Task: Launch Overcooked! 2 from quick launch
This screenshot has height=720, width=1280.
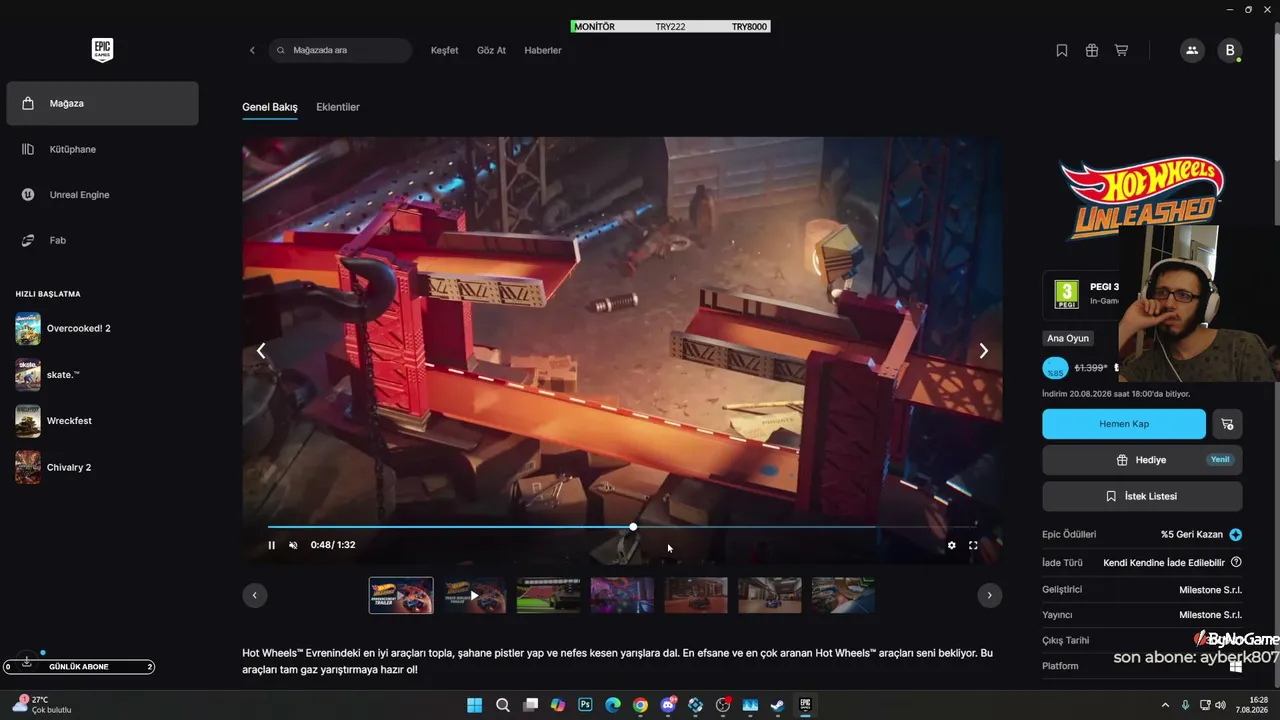Action: 63,328
